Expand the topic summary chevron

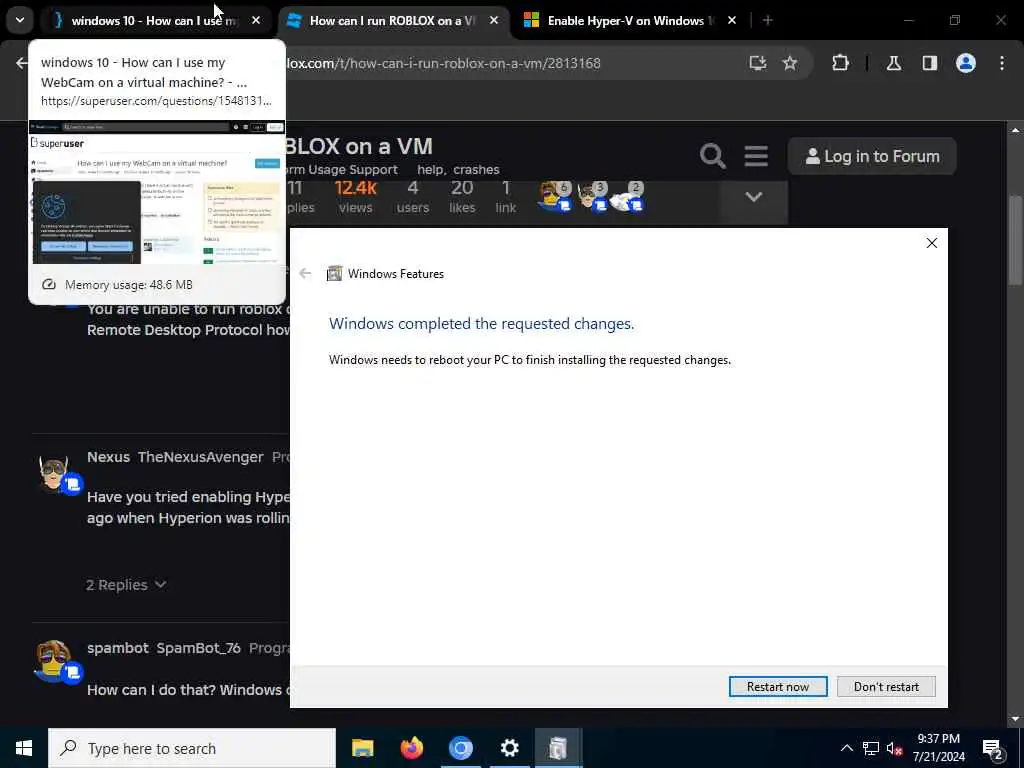click(754, 197)
